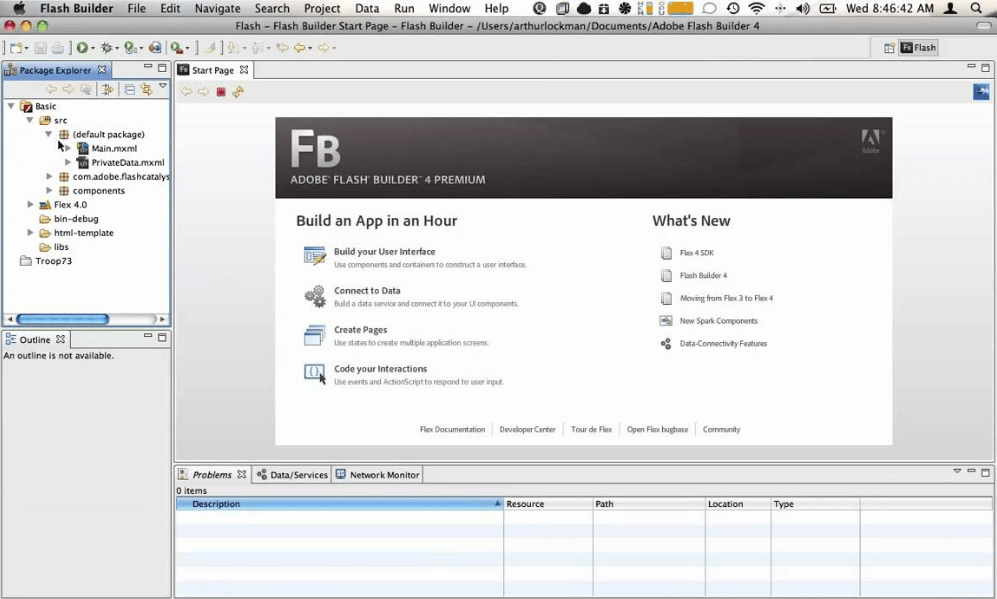Viewport: 997px width, 599px height.
Task: Switch to the Network Monitor tab
Action: click(x=378, y=474)
